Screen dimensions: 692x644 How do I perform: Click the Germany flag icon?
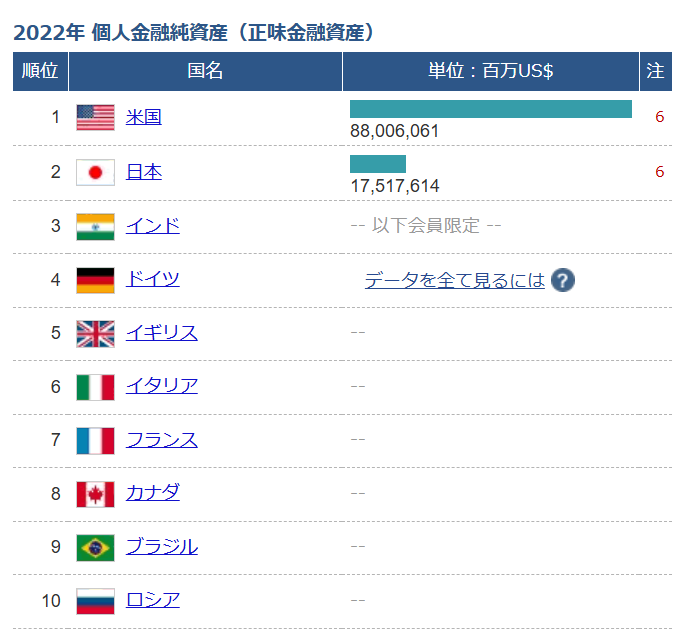coord(95,280)
